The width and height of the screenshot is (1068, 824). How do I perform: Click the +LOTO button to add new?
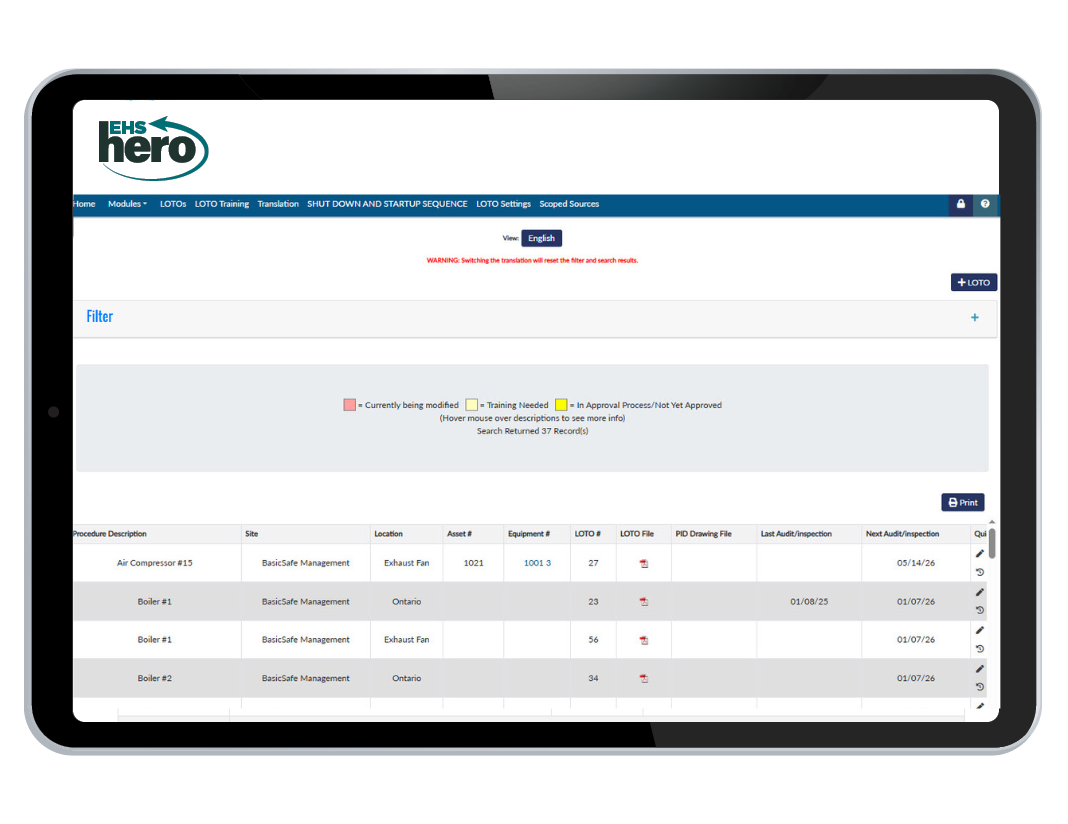(973, 283)
